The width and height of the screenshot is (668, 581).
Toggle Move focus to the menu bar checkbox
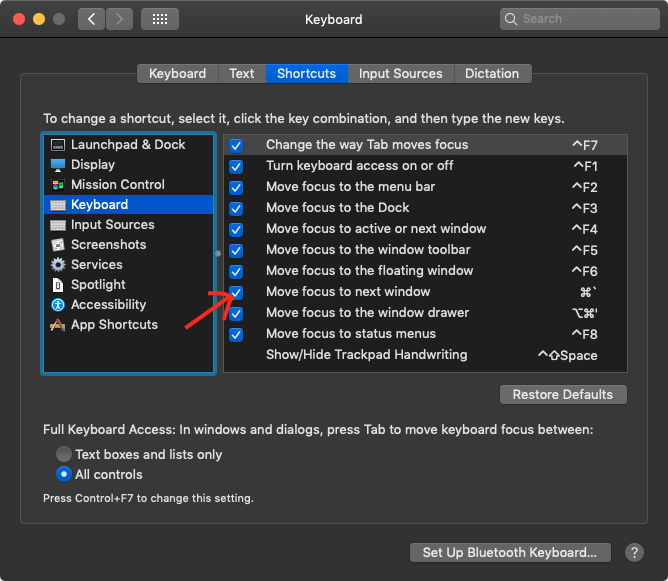click(x=236, y=187)
